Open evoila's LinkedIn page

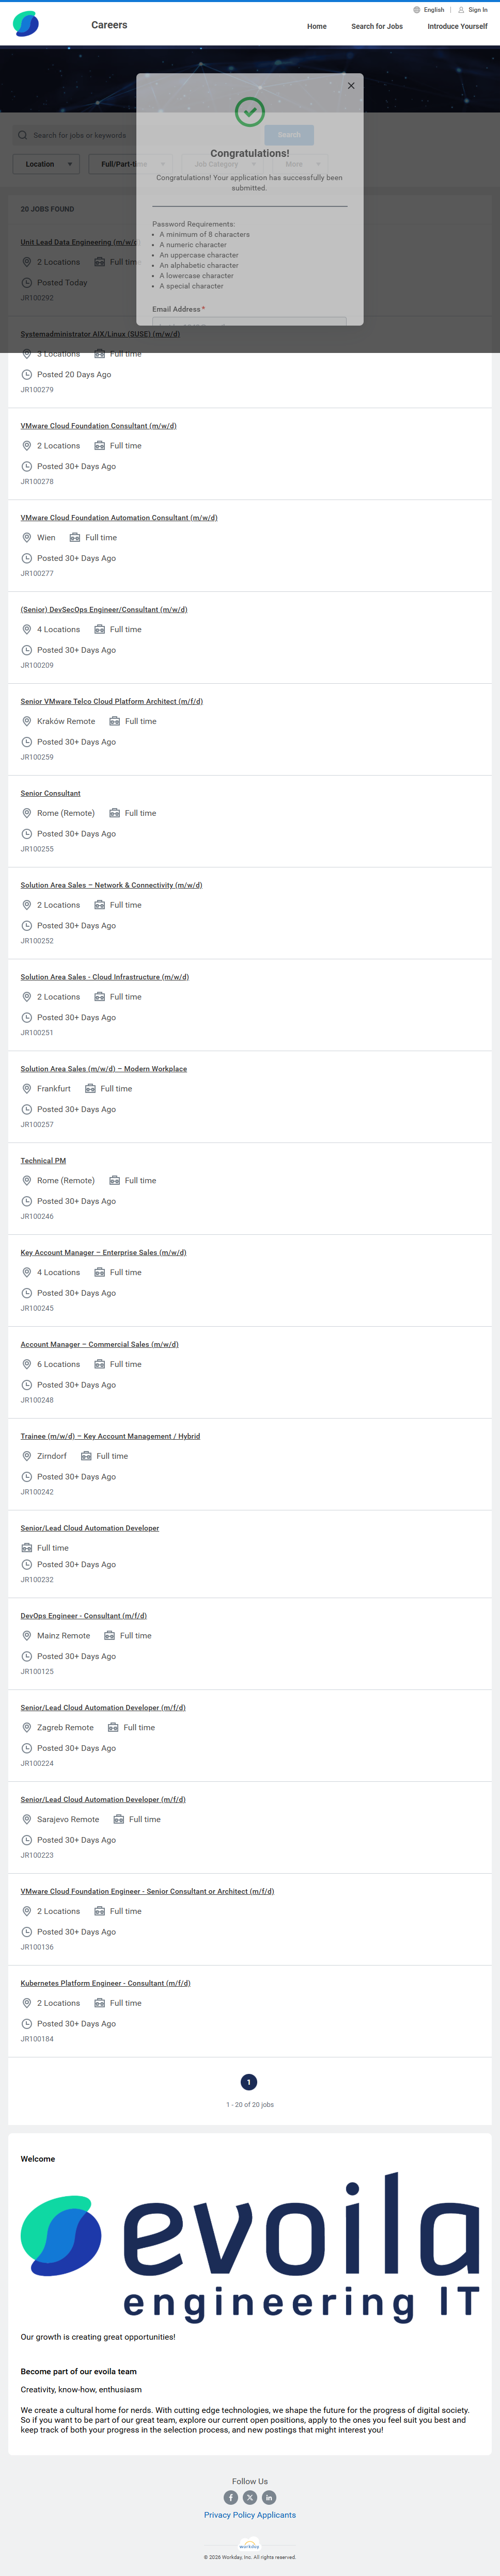pyautogui.click(x=269, y=2497)
